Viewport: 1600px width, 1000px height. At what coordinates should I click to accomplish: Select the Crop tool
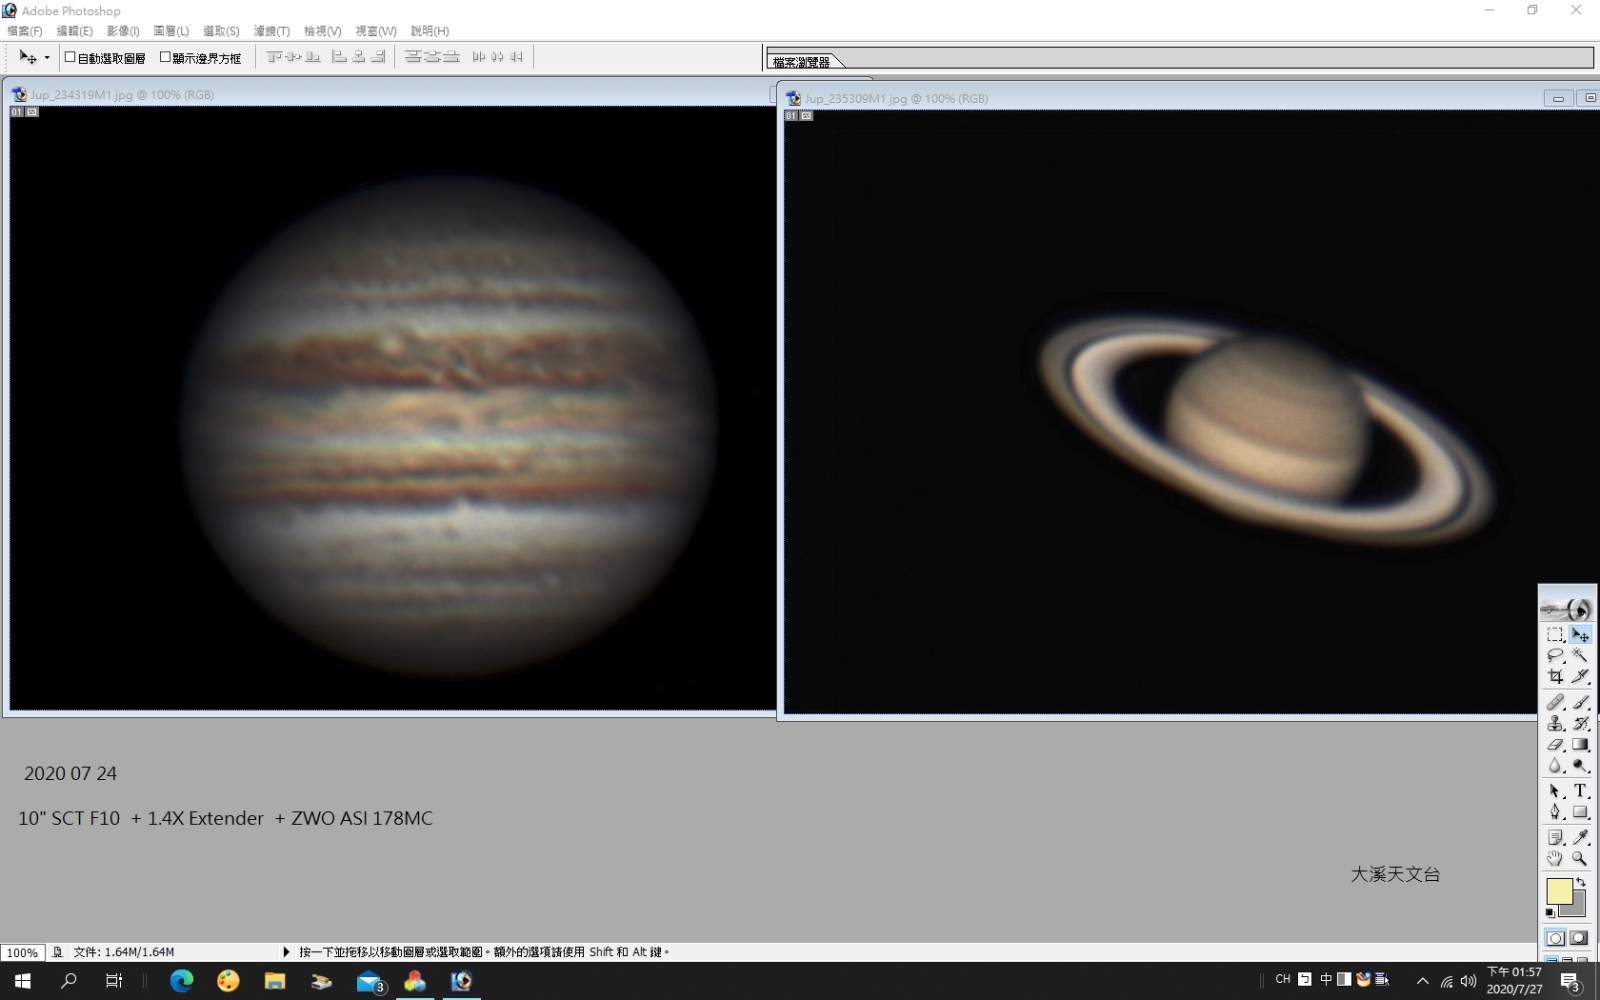pyautogui.click(x=1555, y=677)
